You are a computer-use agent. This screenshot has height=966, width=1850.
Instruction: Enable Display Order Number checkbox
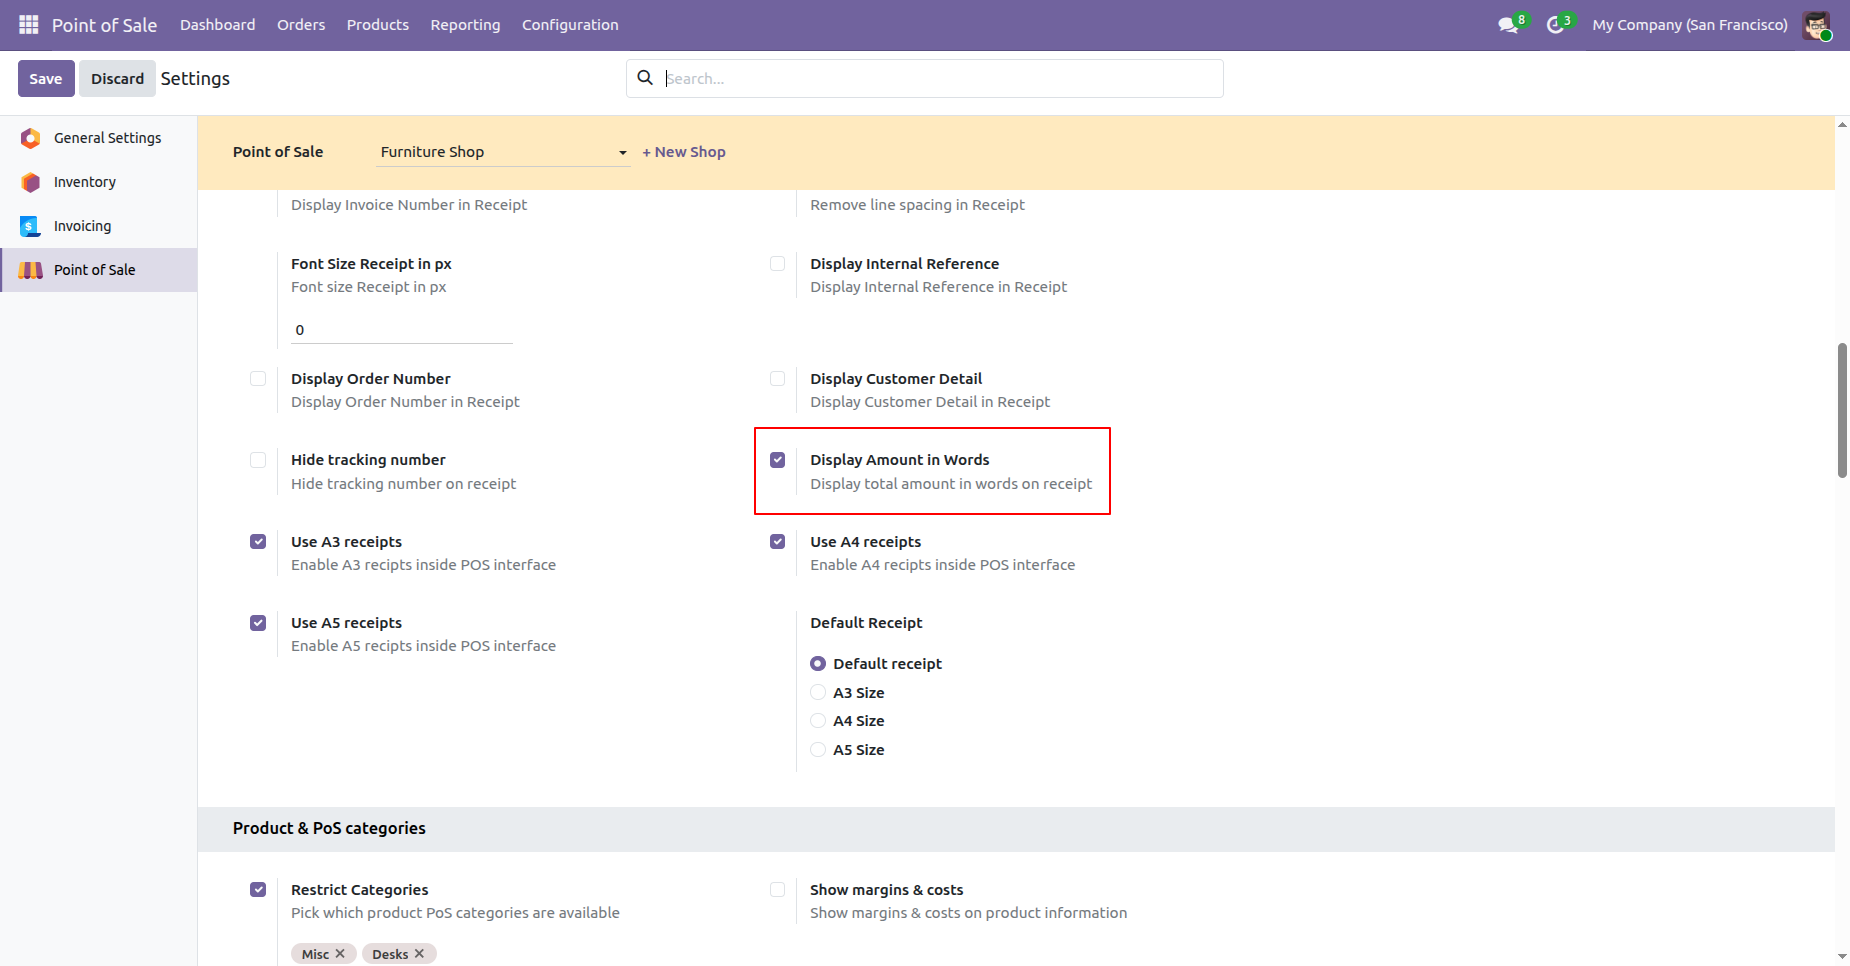coord(258,379)
